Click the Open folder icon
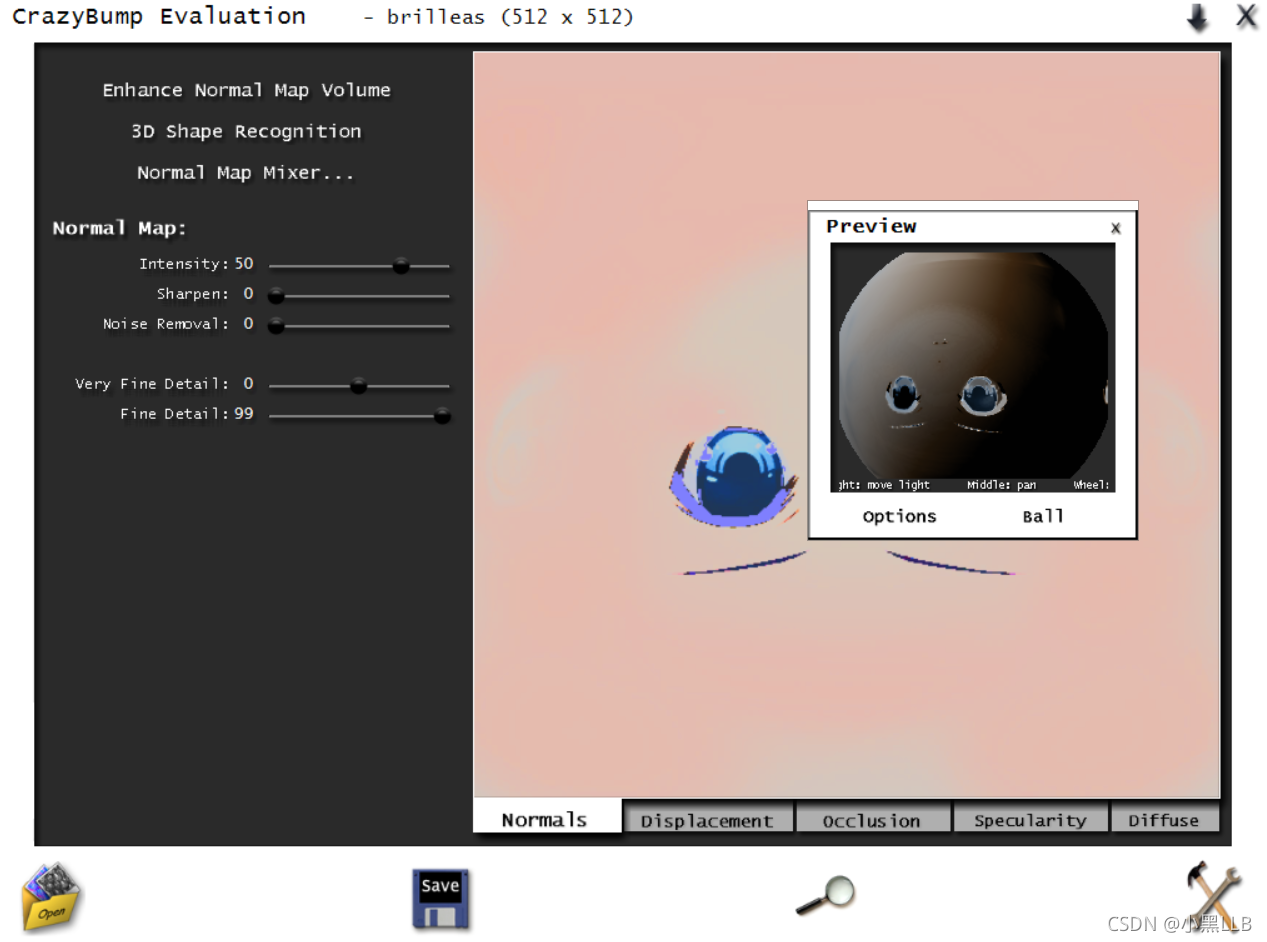The height and width of the screenshot is (942, 1267). click(52, 897)
